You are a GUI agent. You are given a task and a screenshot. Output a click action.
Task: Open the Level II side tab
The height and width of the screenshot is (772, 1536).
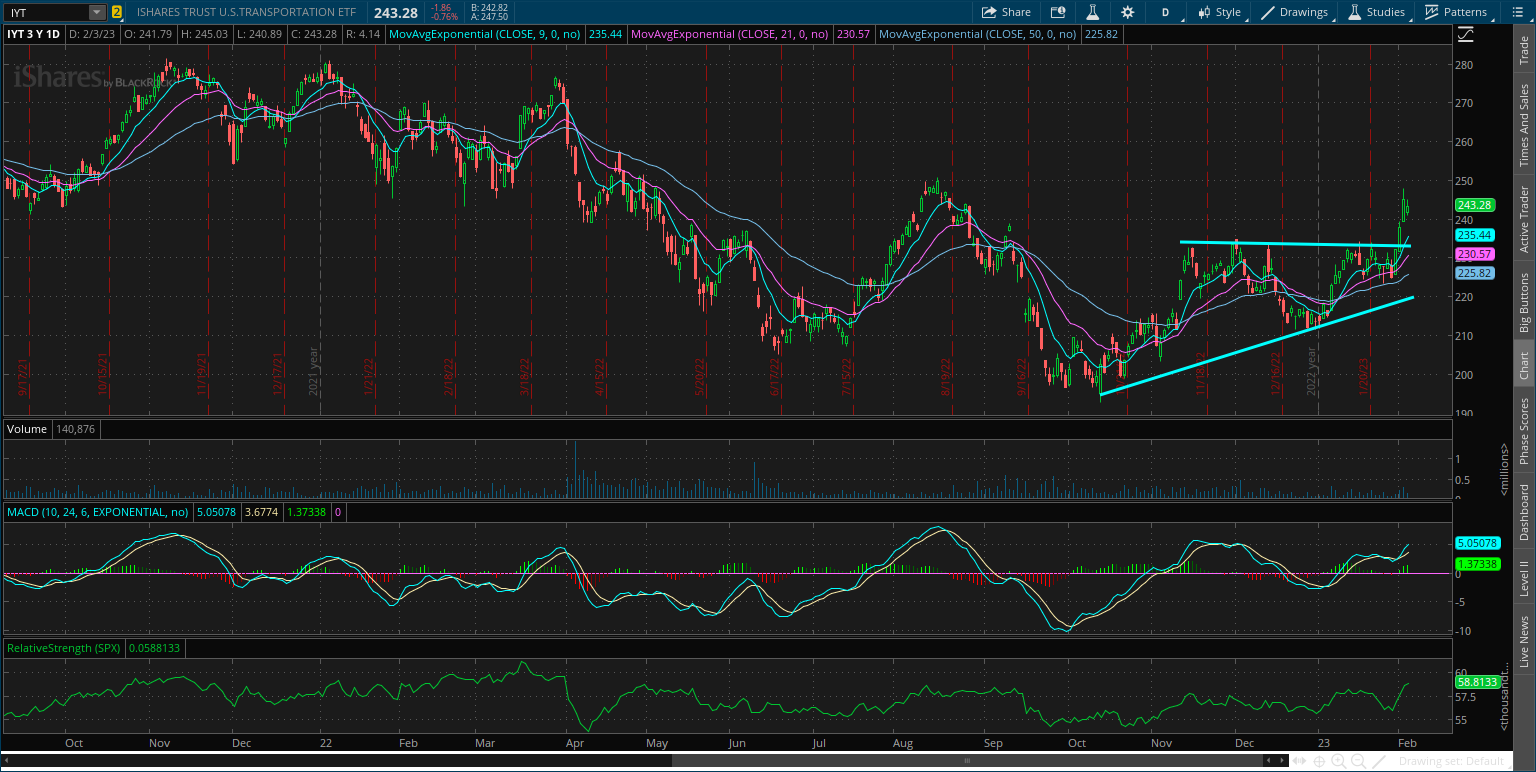coord(1524,578)
